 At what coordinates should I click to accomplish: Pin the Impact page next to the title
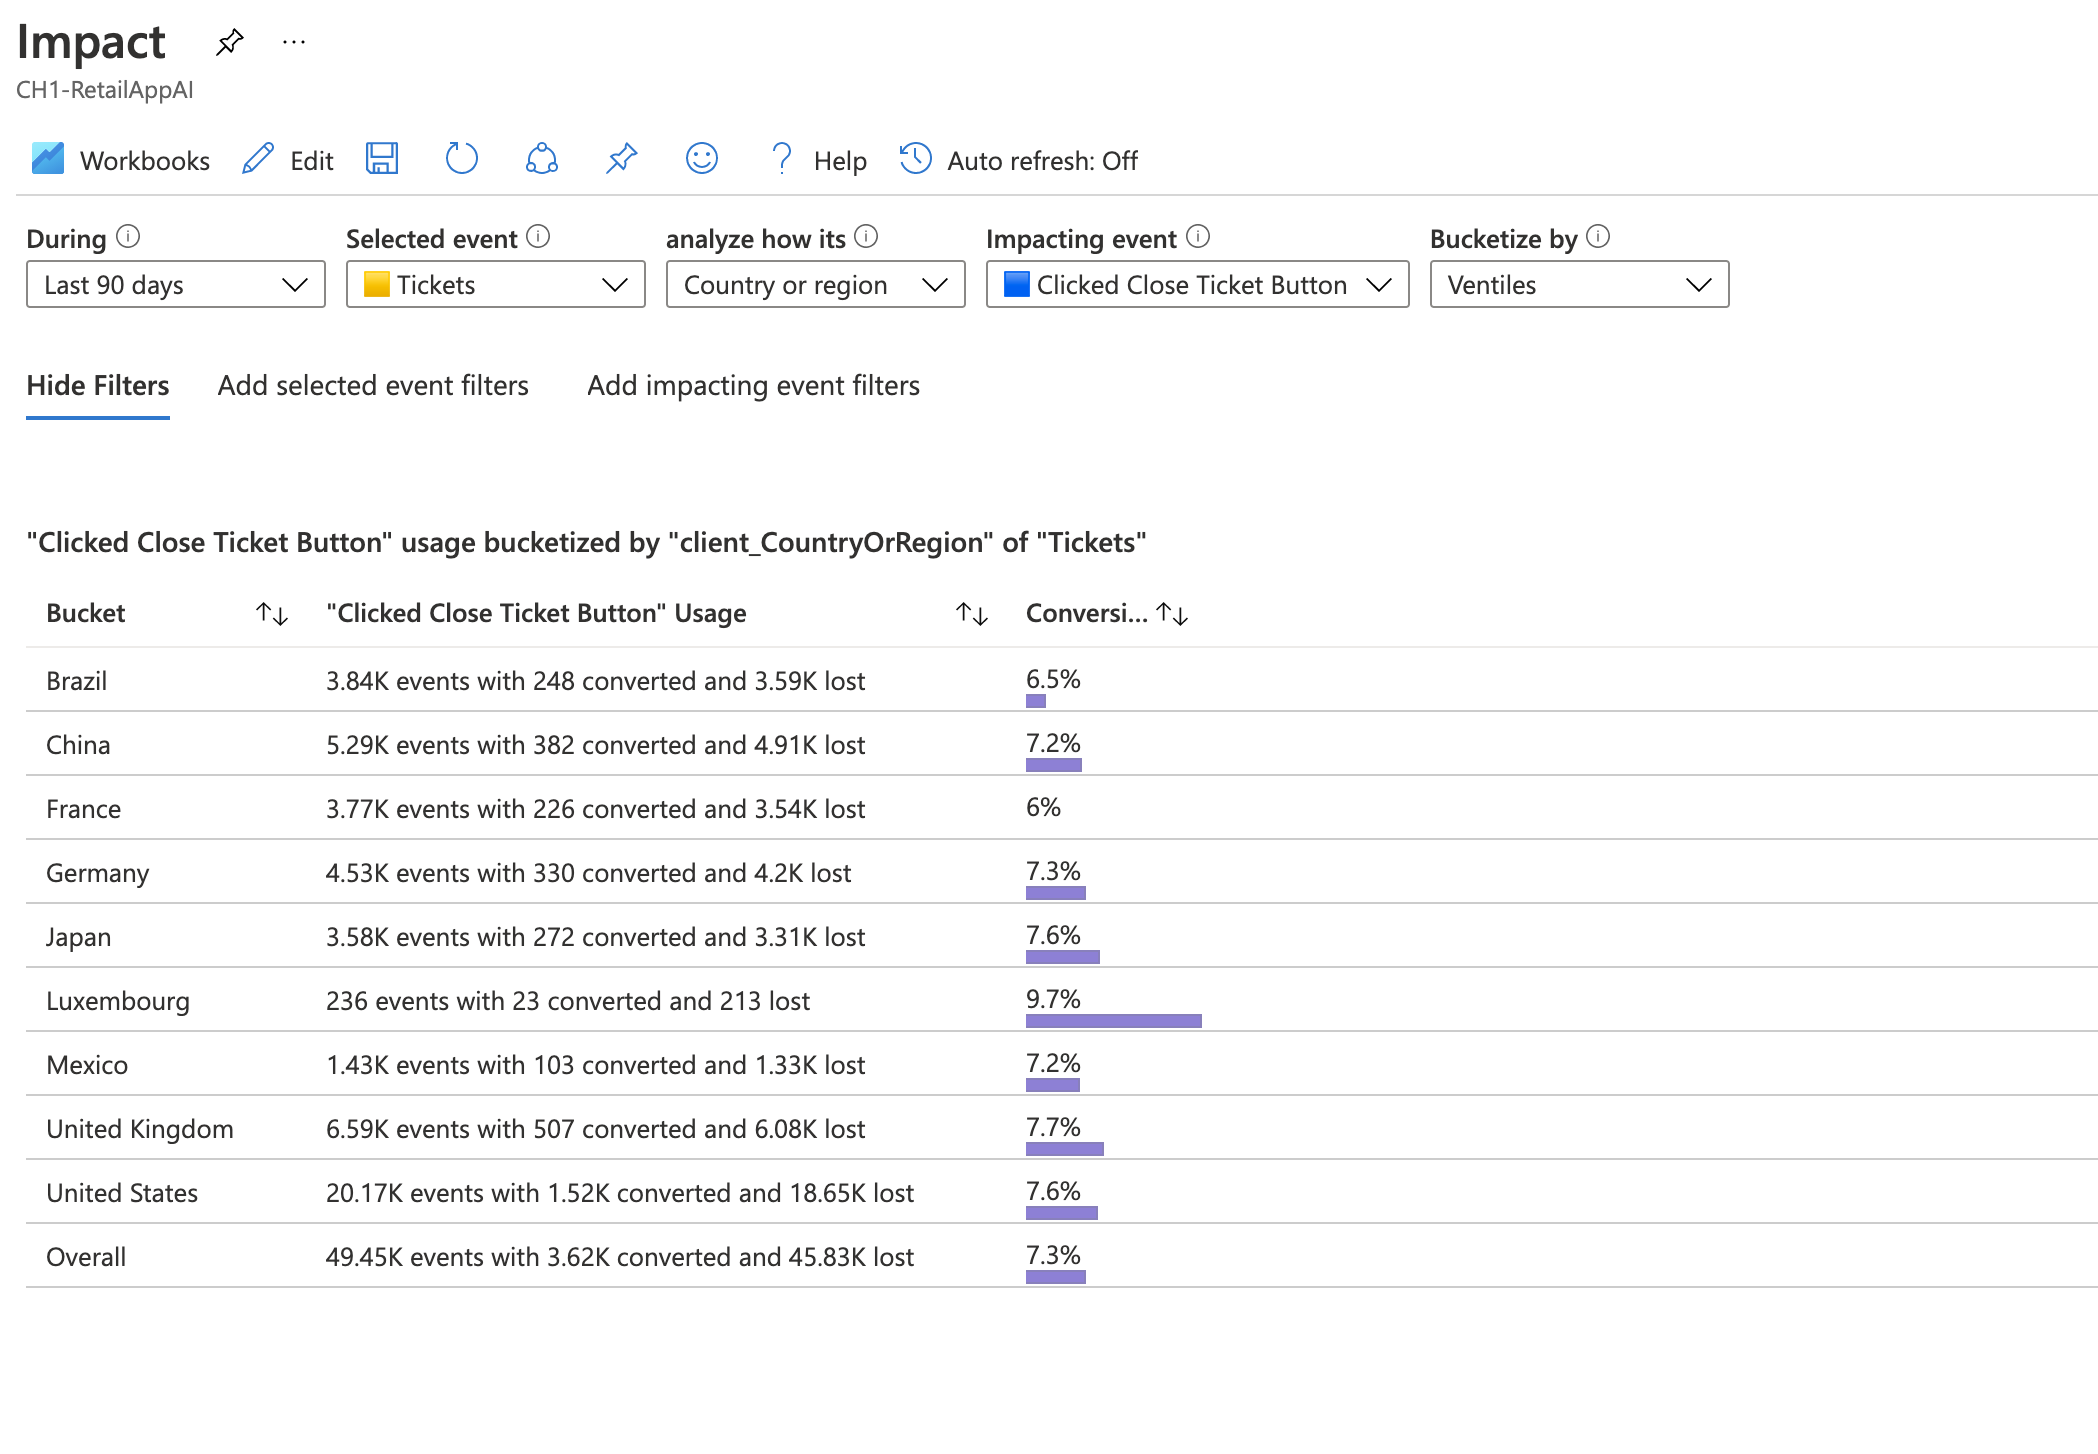[230, 42]
